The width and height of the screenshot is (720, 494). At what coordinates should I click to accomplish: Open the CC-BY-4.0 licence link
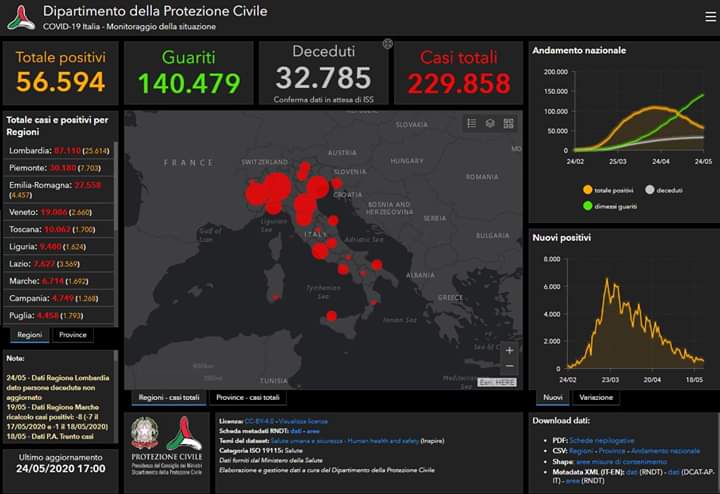258,421
